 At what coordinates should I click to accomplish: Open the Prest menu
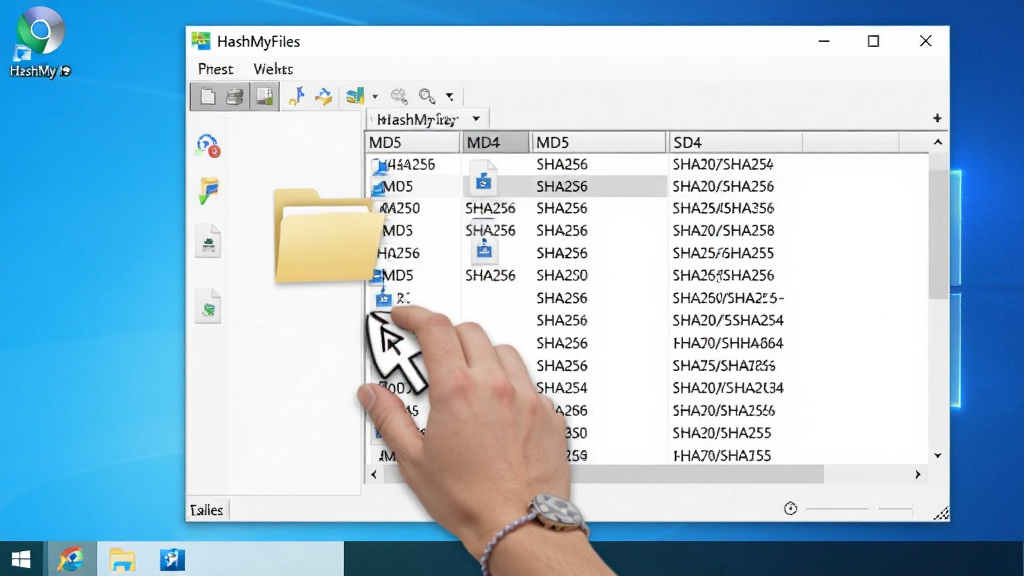(x=216, y=69)
